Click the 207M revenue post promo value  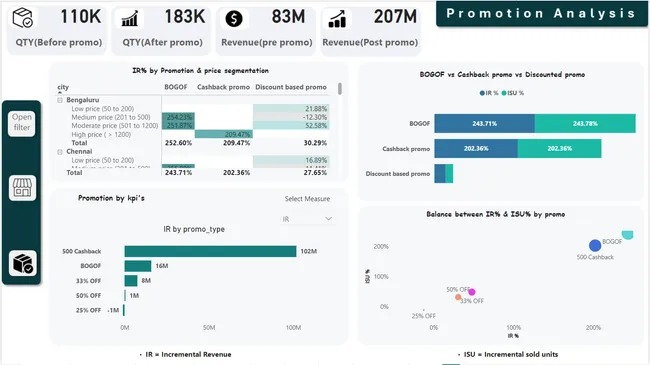click(x=395, y=17)
